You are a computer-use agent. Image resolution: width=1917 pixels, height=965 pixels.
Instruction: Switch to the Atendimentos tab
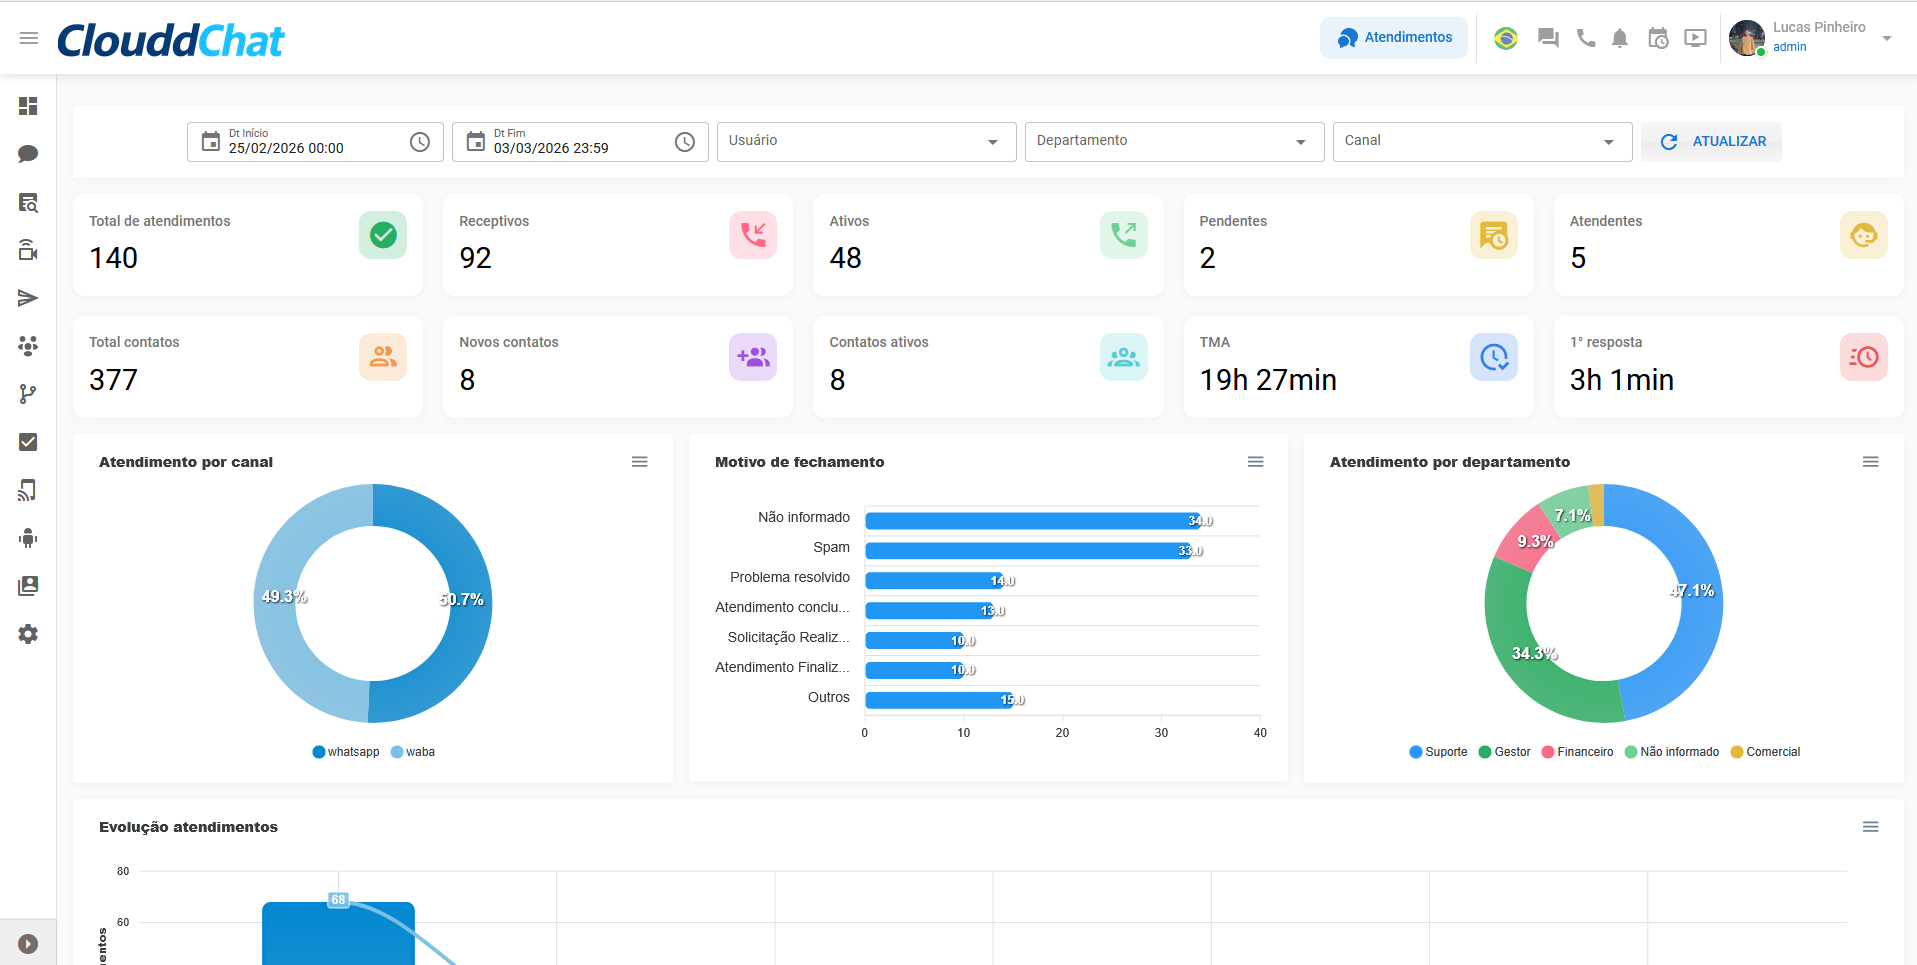click(1393, 37)
